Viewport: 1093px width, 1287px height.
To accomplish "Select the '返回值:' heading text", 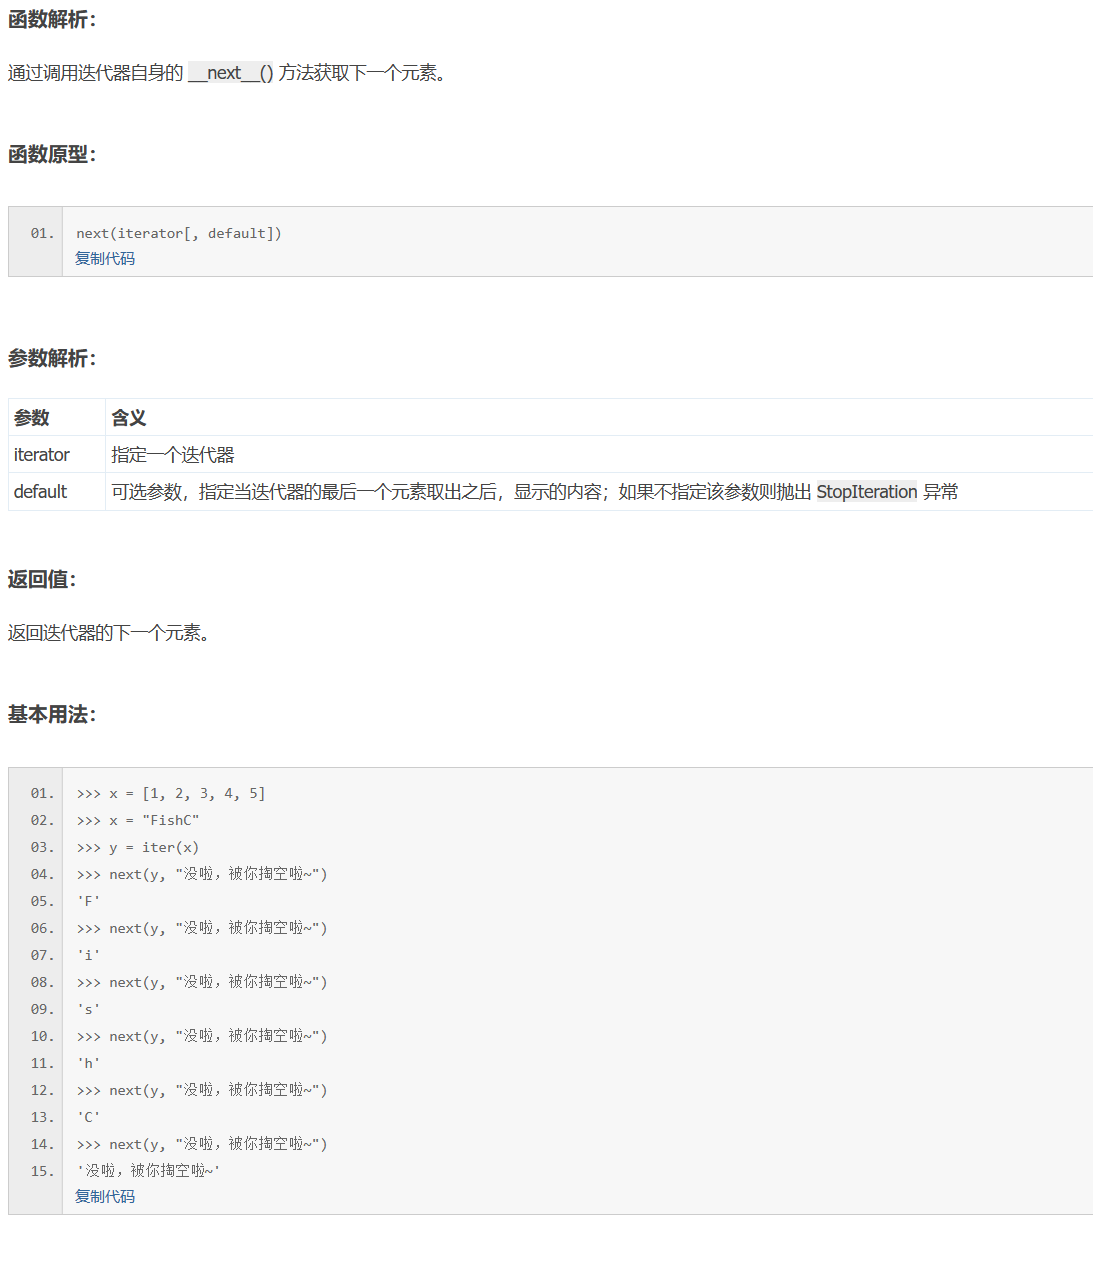I will (x=42, y=579).
